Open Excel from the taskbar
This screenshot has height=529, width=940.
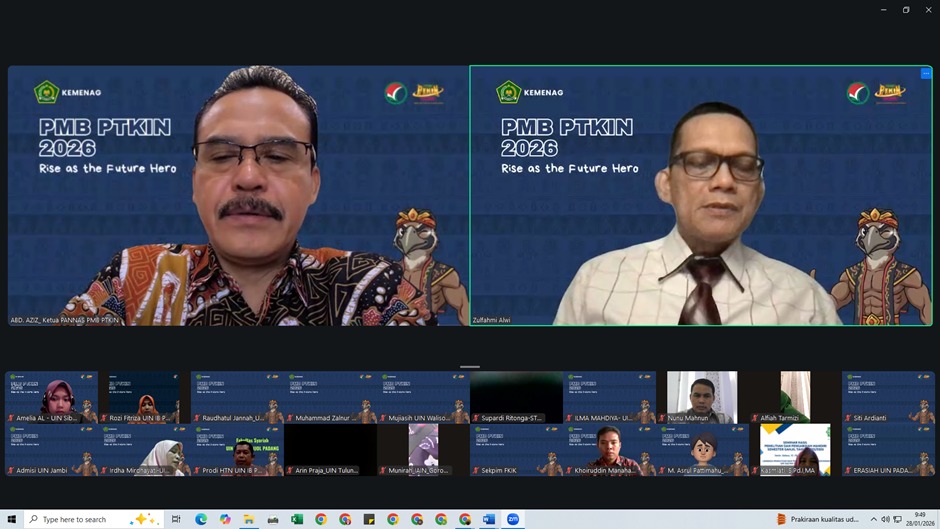[x=297, y=519]
